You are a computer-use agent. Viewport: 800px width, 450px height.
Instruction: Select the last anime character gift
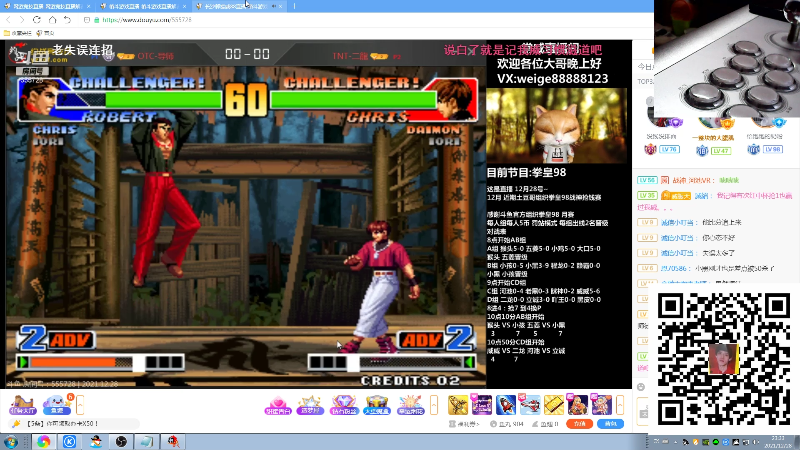[x=602, y=405]
